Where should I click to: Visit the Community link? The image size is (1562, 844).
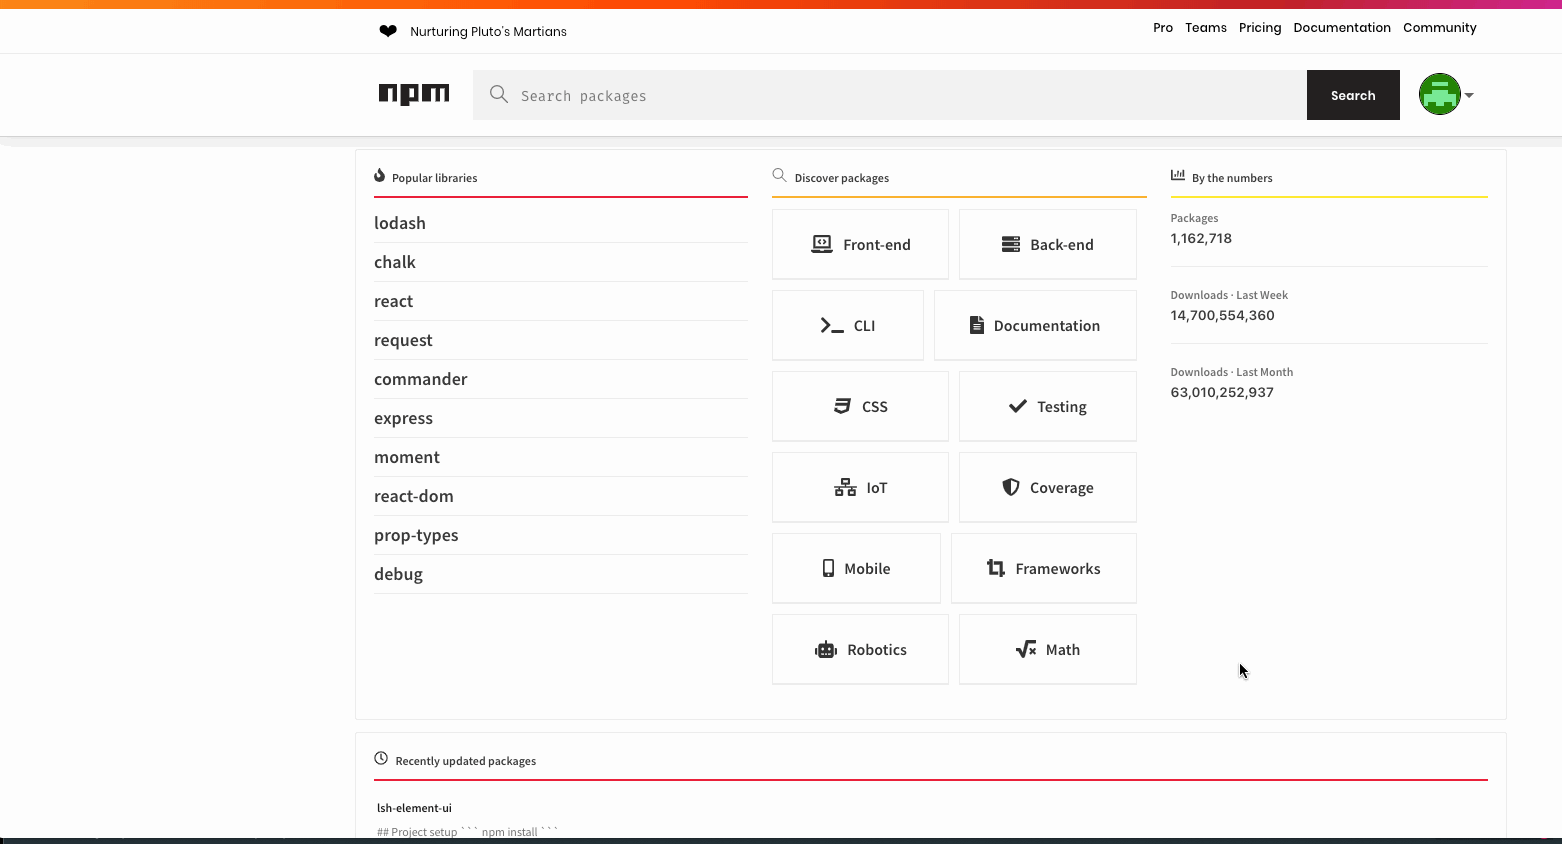(x=1440, y=28)
